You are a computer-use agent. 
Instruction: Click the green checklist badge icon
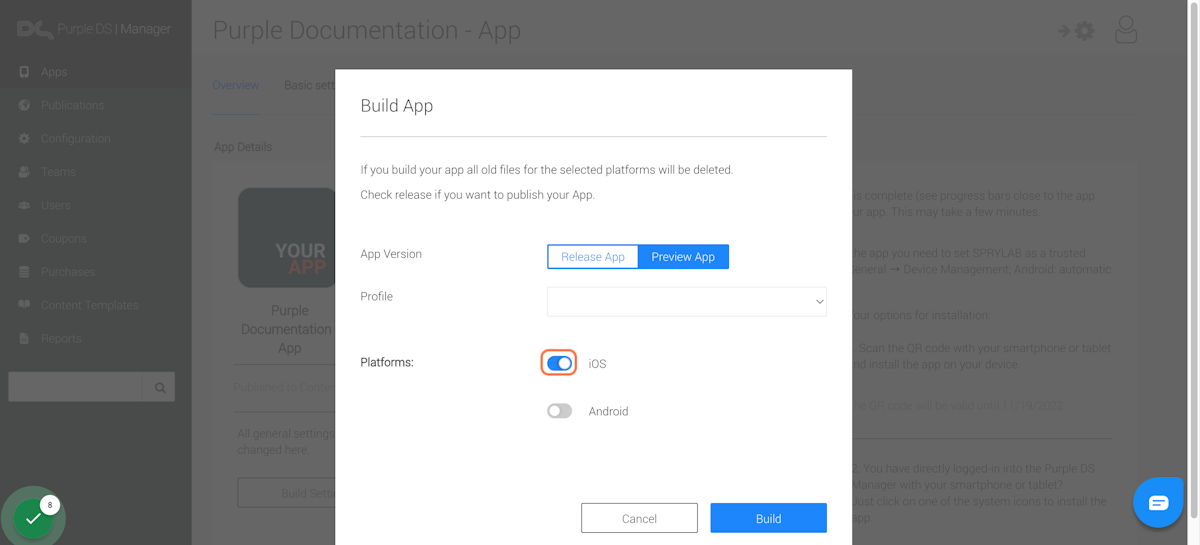34,519
